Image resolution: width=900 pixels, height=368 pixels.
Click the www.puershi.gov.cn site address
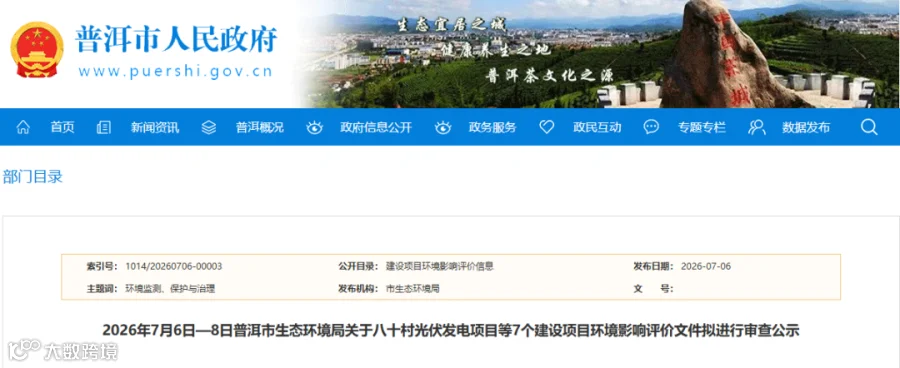[176, 72]
